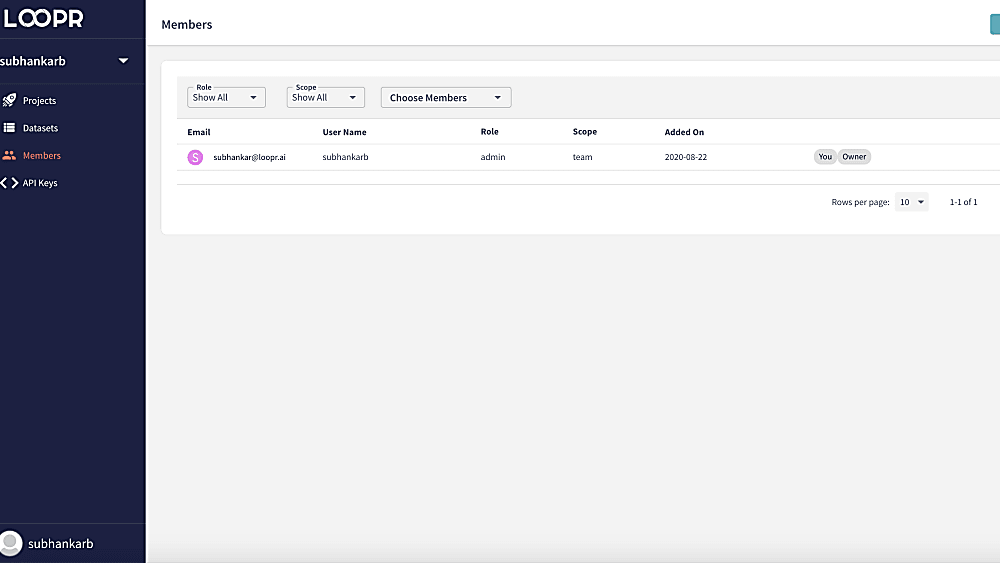Open API Keys in sidebar
This screenshot has width=1000, height=563.
(40, 183)
